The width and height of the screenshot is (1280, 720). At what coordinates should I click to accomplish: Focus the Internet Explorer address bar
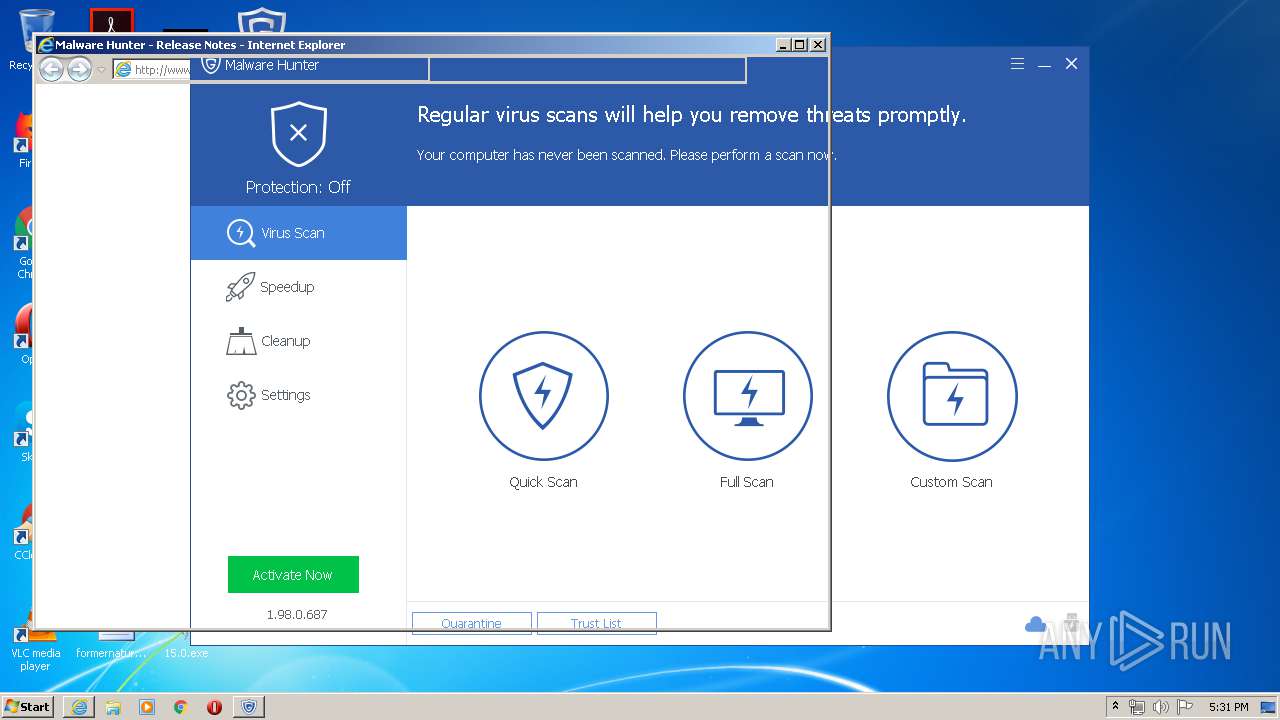pos(151,69)
